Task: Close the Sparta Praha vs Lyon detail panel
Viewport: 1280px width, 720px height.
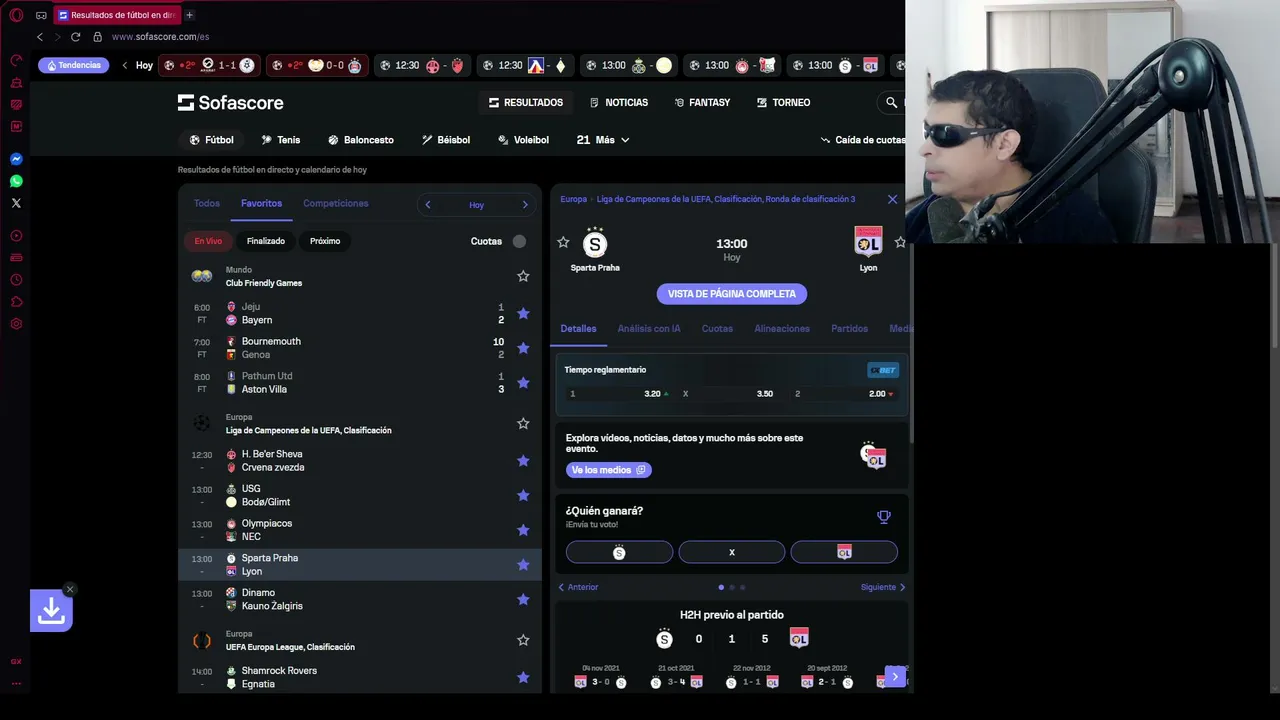Action: point(892,199)
